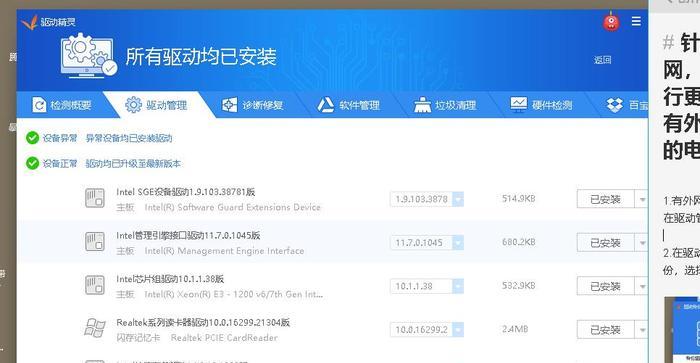
Task: Click the 软件管理 triangle icon
Action: [325, 105]
